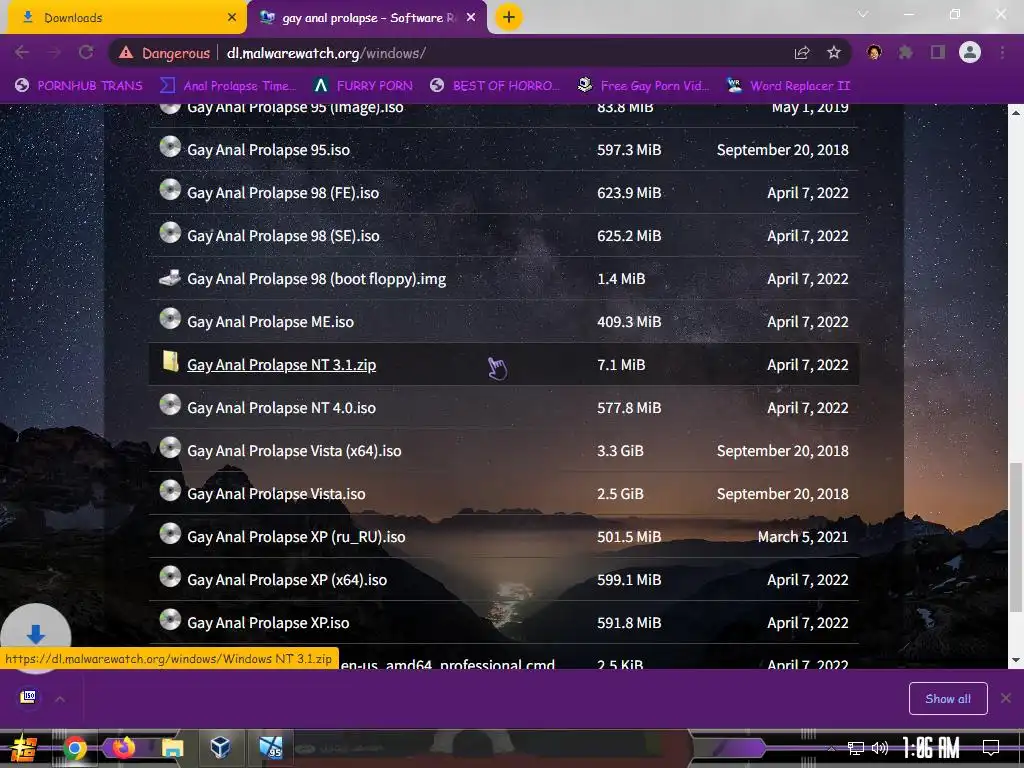The image size is (1024, 768).
Task: Close the downloads bar
Action: point(1006,699)
